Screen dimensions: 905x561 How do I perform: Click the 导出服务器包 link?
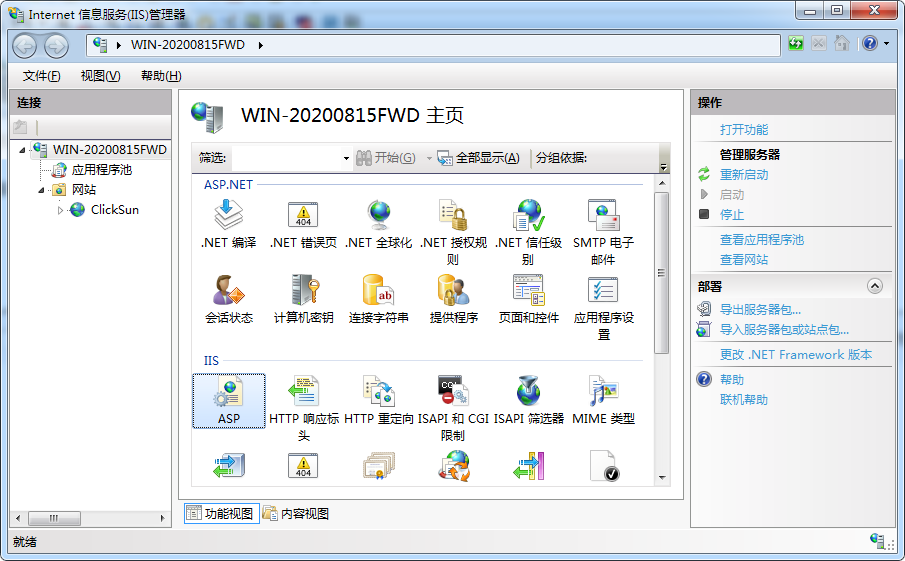tap(760, 309)
